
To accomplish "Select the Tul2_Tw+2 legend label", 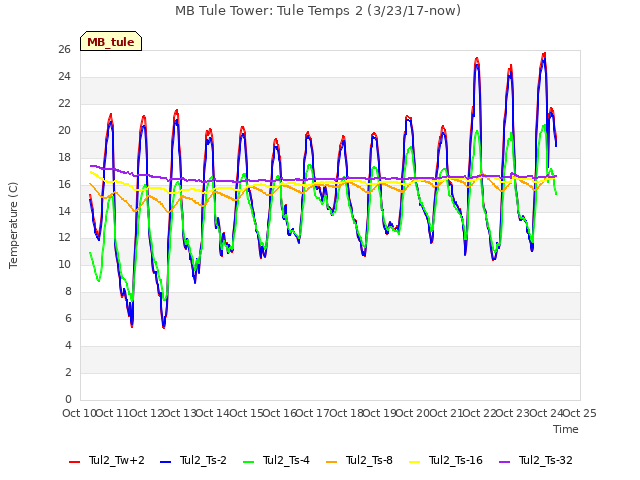I will pos(117,460).
